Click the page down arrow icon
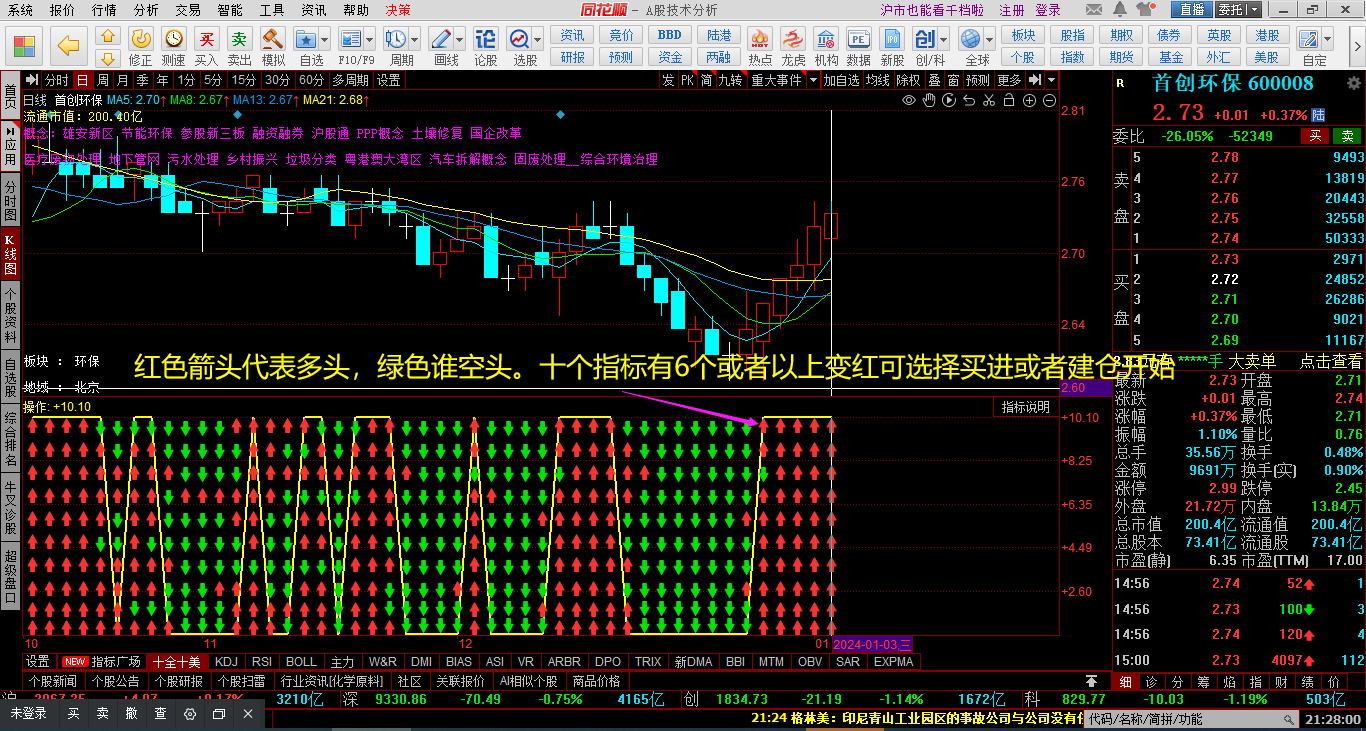The height and width of the screenshot is (731, 1366). 108,57
